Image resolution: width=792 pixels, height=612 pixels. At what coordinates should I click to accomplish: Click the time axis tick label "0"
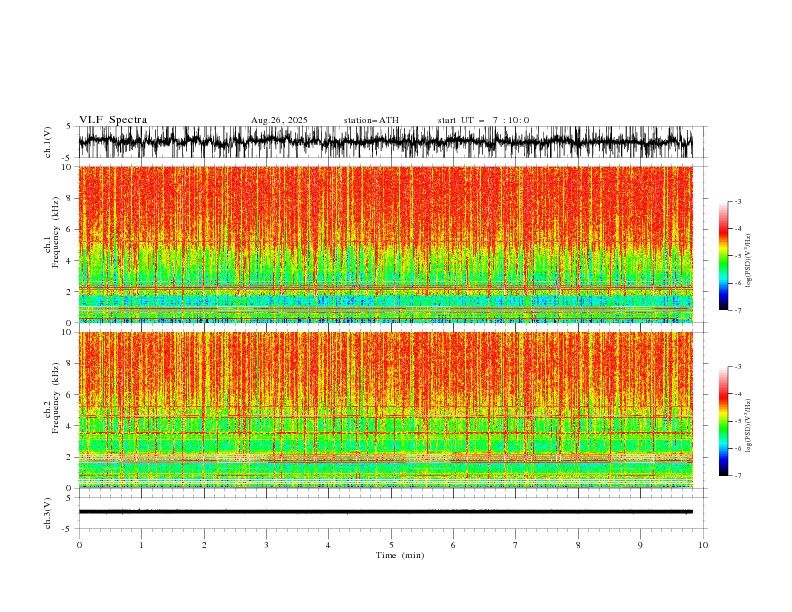coord(79,545)
